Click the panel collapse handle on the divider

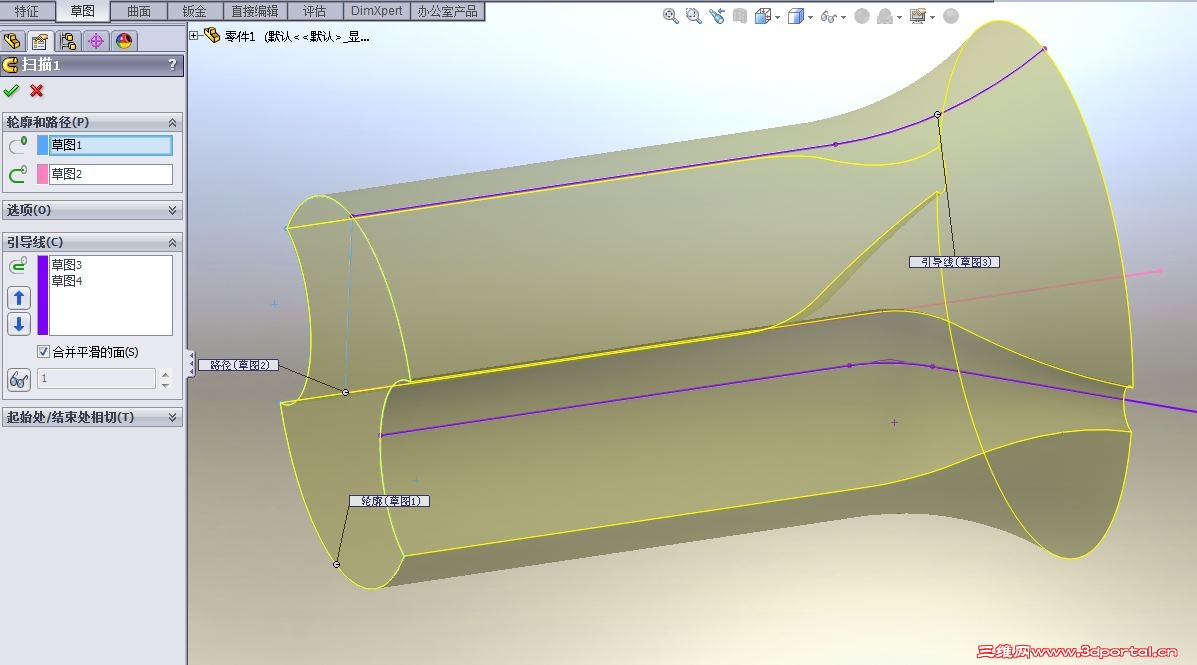tap(191, 363)
